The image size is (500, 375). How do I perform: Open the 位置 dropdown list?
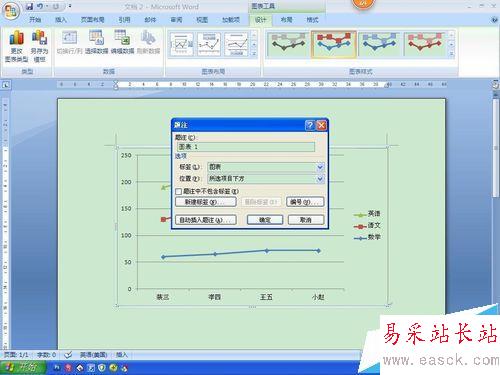coord(320,179)
